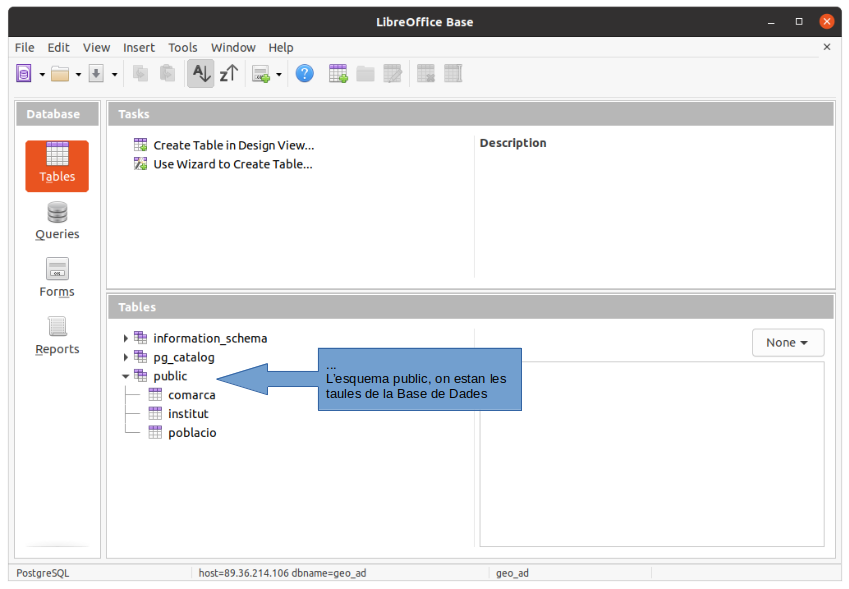This screenshot has height=589, width=849.
Task: Minimize the LibreOffice Base window
Action: 771,22
